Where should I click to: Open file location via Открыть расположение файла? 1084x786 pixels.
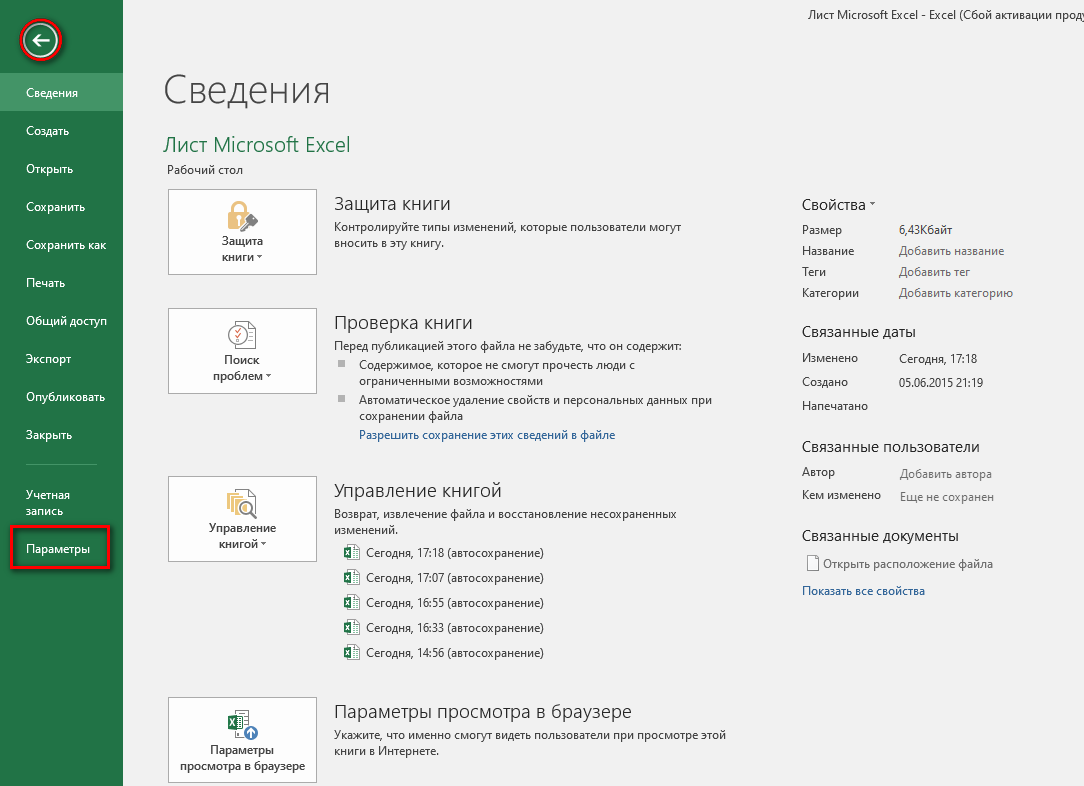[907, 564]
